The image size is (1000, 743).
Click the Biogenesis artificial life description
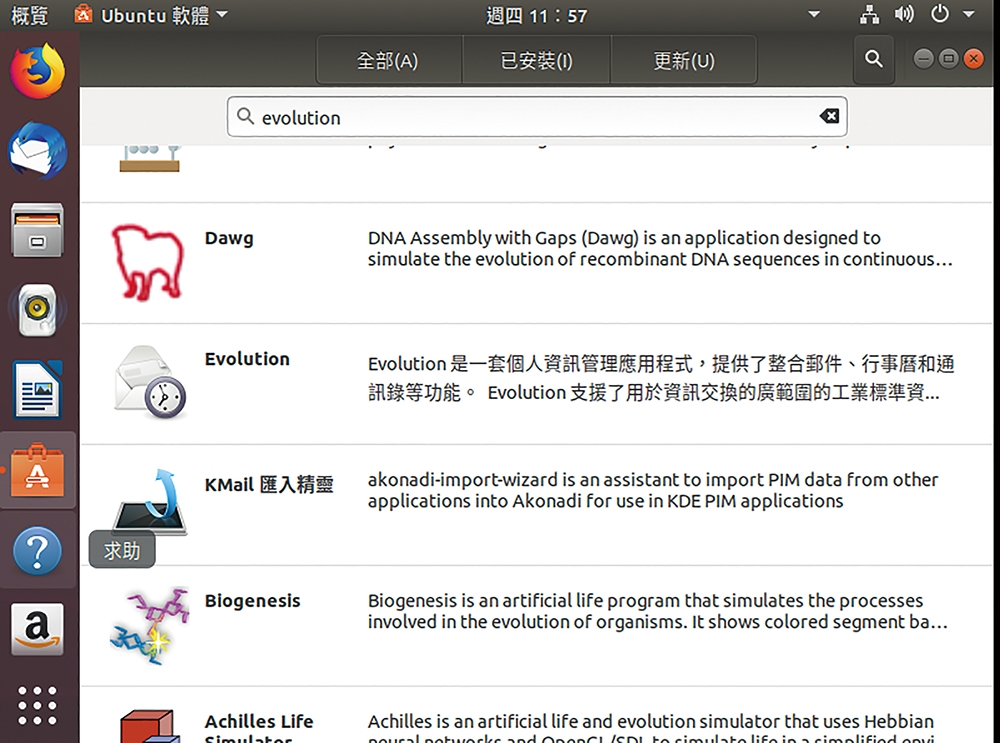[x=658, y=611]
